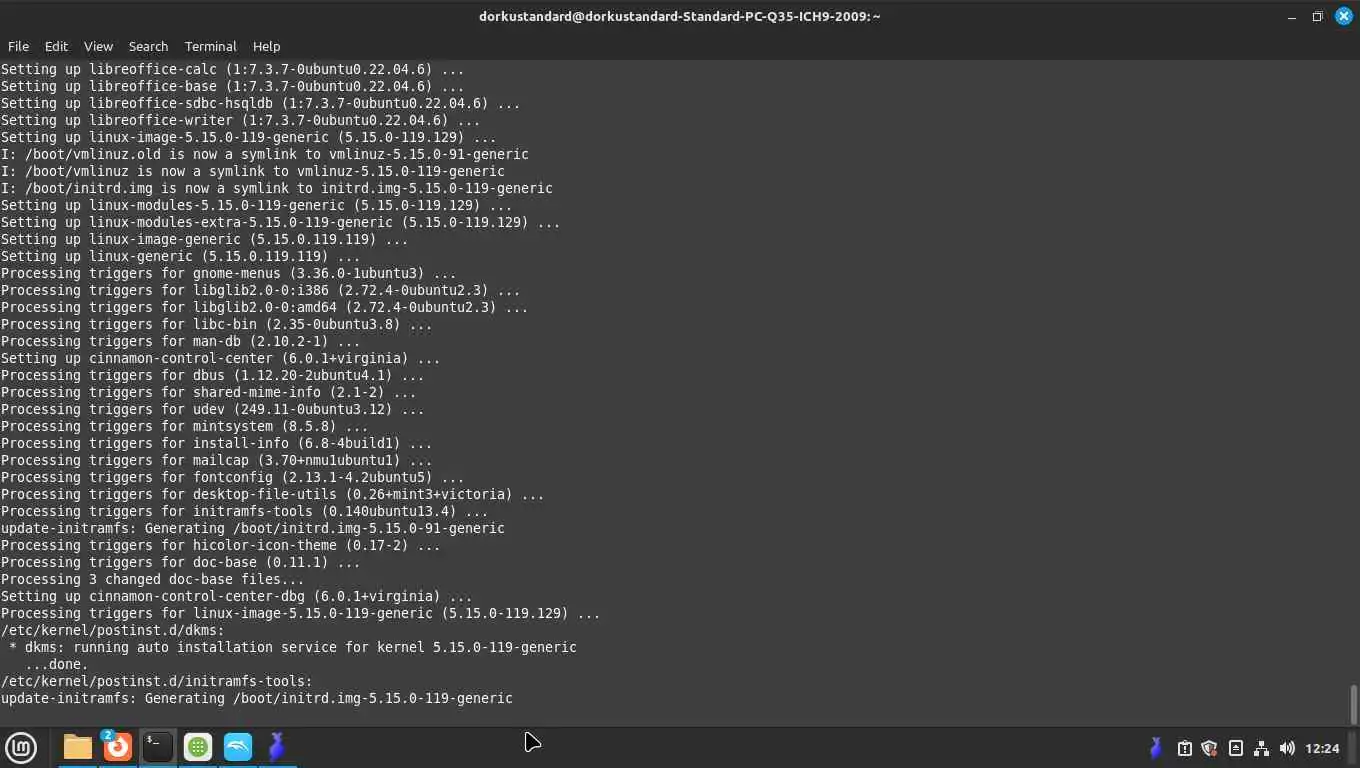Open the file manager from the panel
Viewport: 1360px width, 768px height.
pos(78,747)
